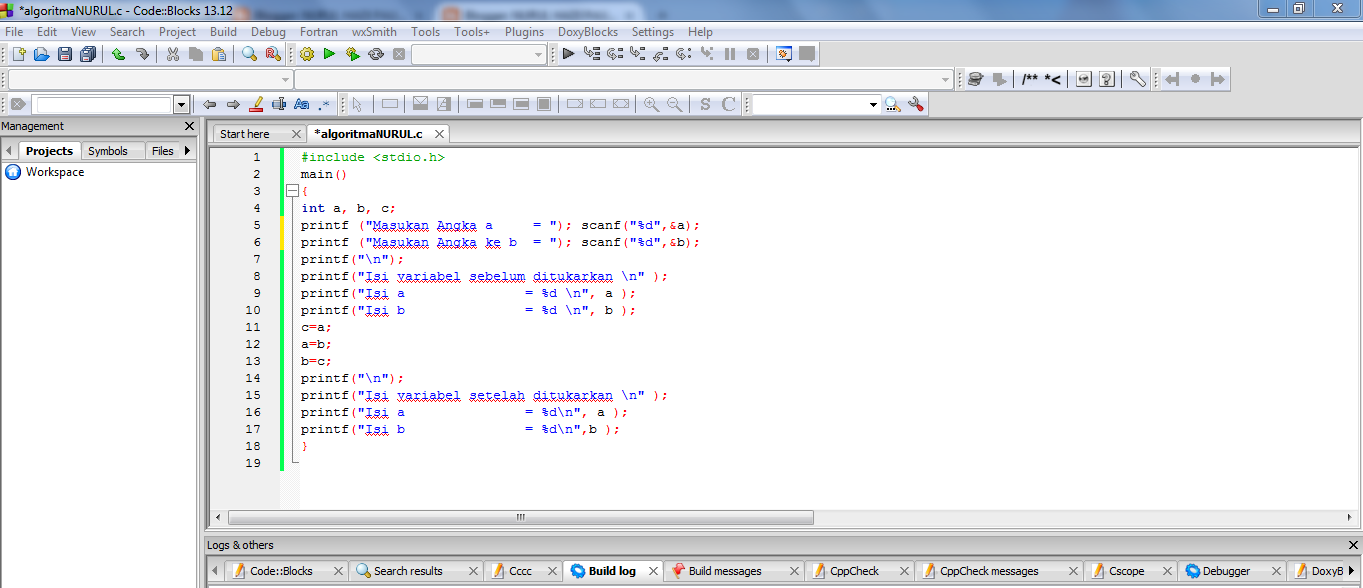Select the CppCheck log tab

[855, 571]
